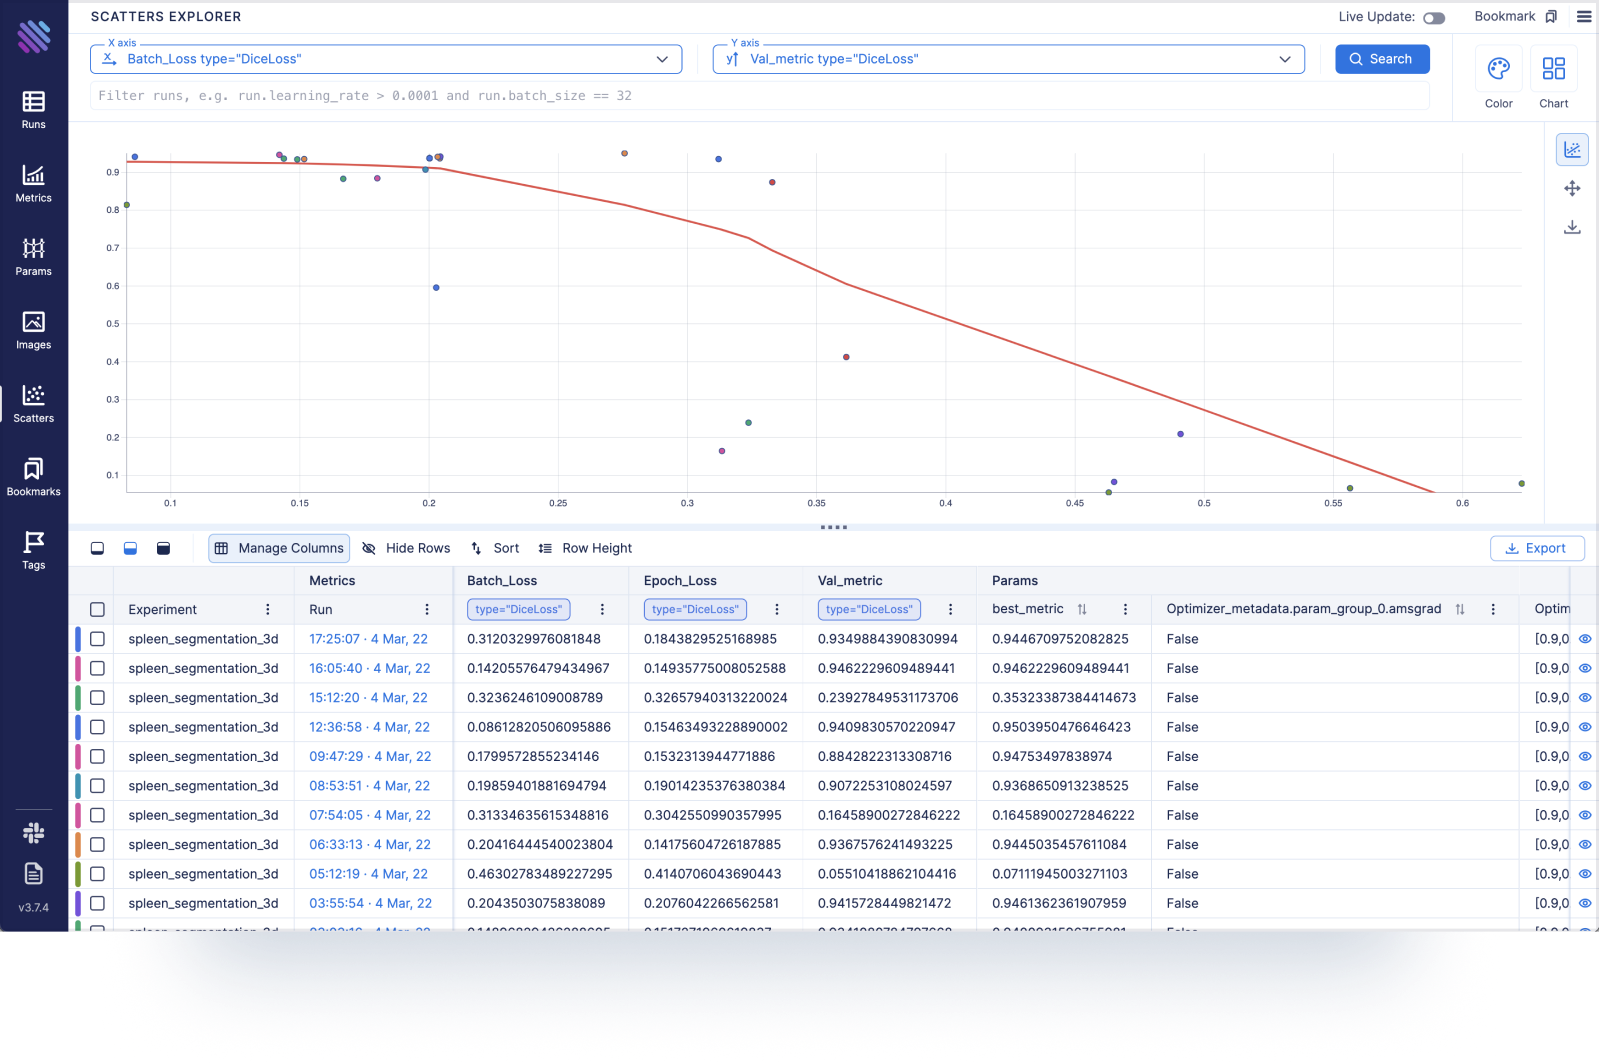Open the Row Height menu

click(585, 548)
